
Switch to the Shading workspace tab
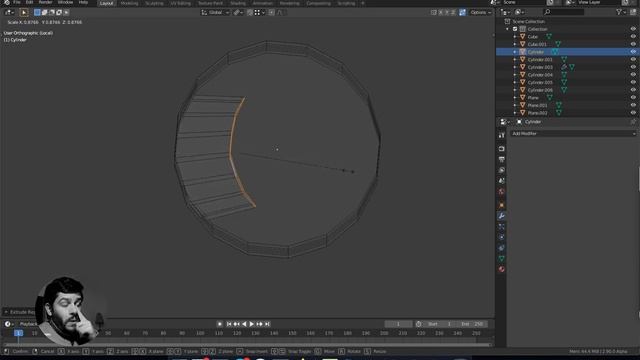[238, 3]
